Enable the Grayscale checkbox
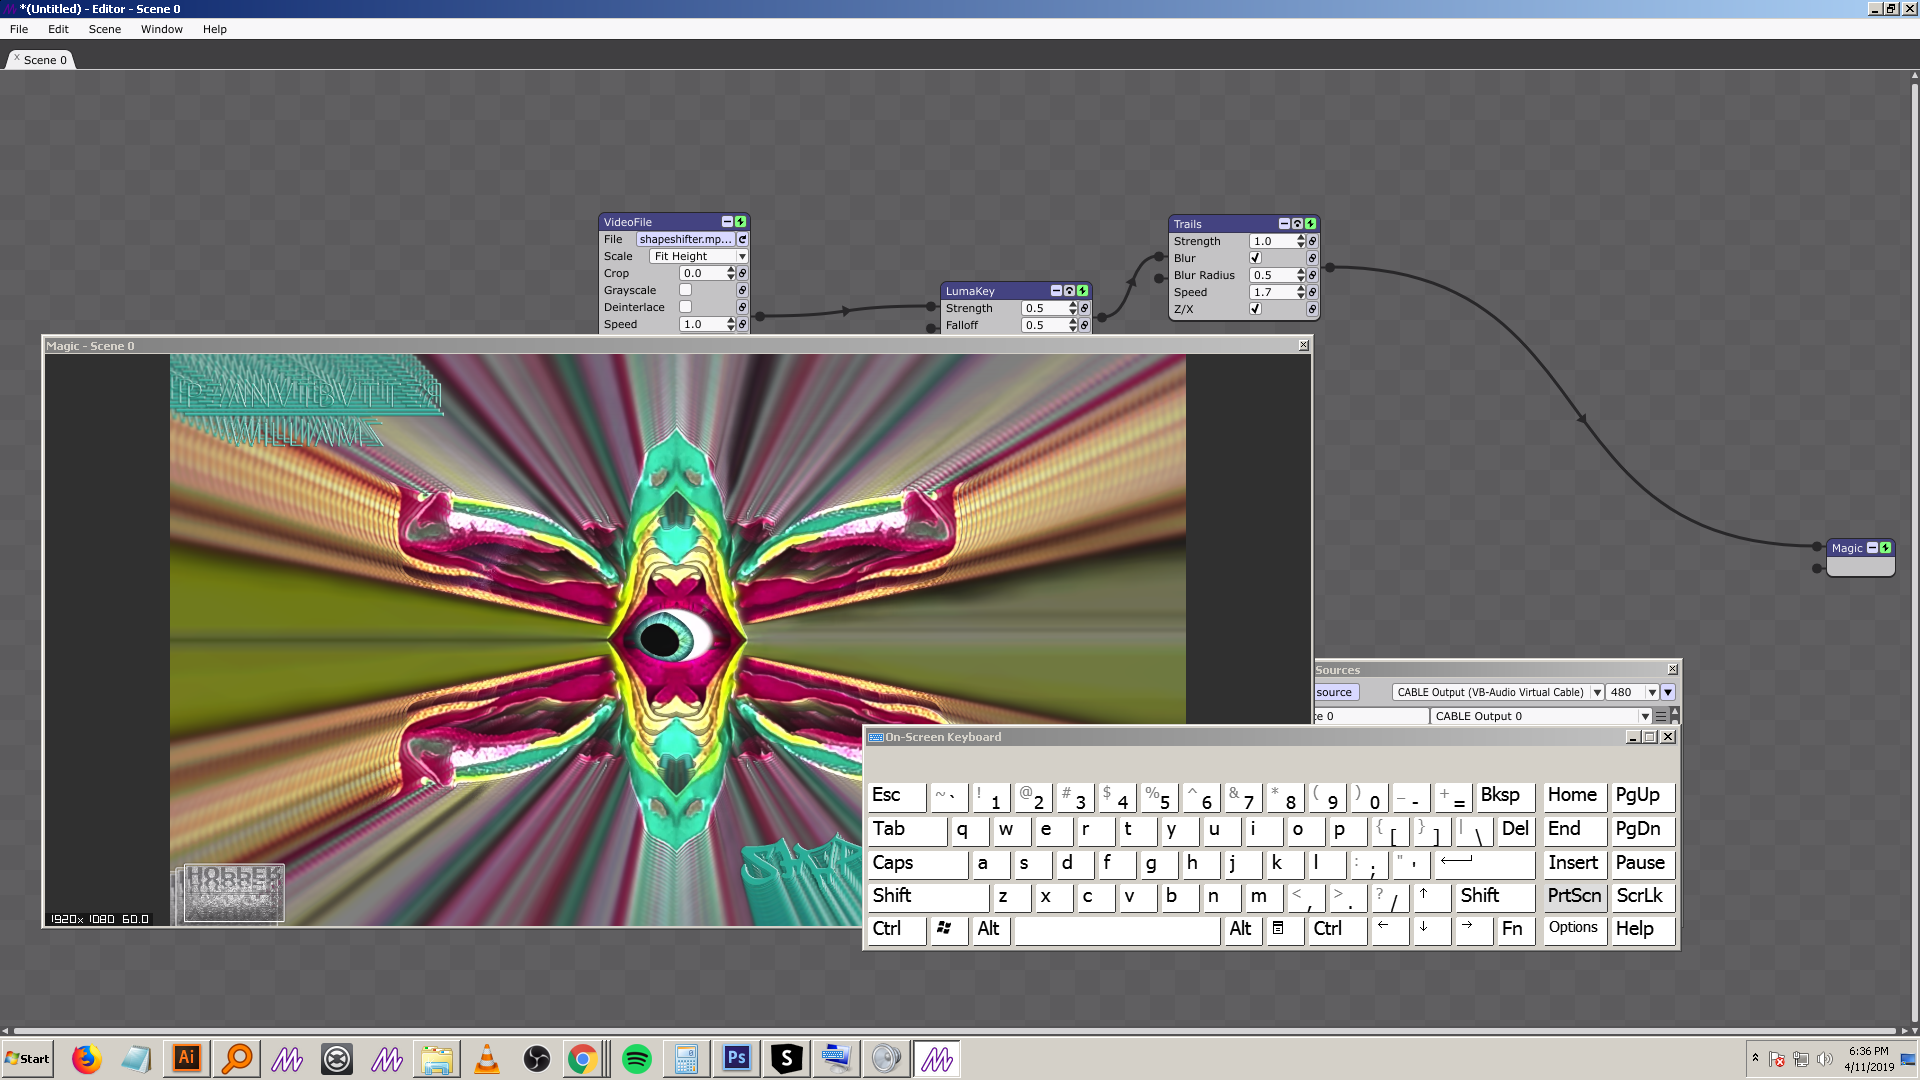 (x=686, y=291)
